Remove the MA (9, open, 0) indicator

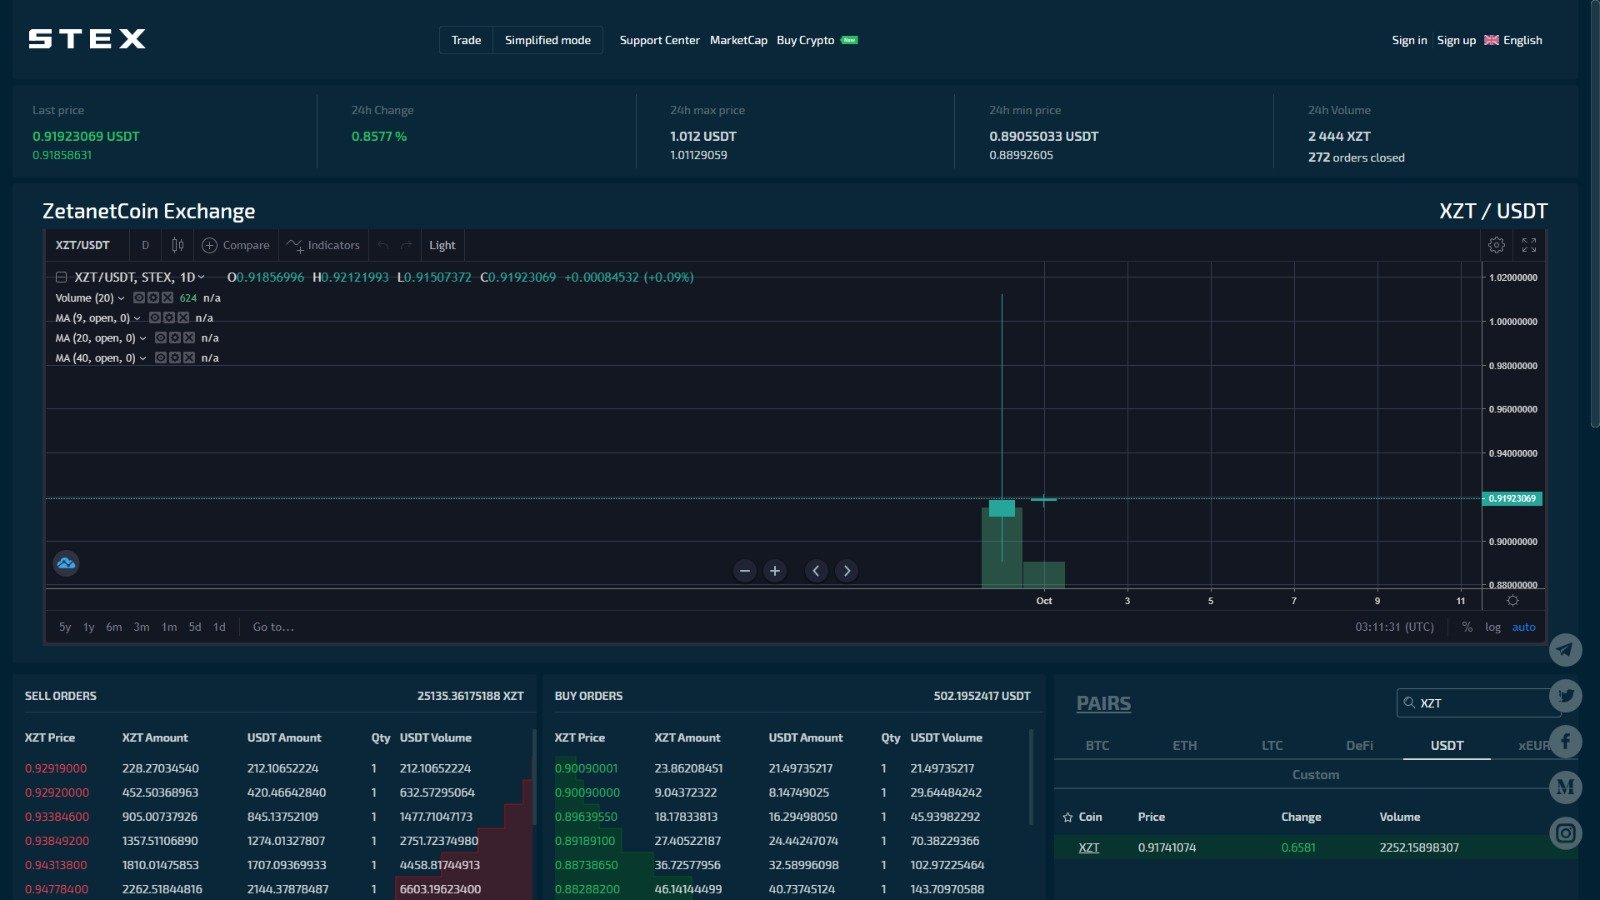tap(183, 318)
